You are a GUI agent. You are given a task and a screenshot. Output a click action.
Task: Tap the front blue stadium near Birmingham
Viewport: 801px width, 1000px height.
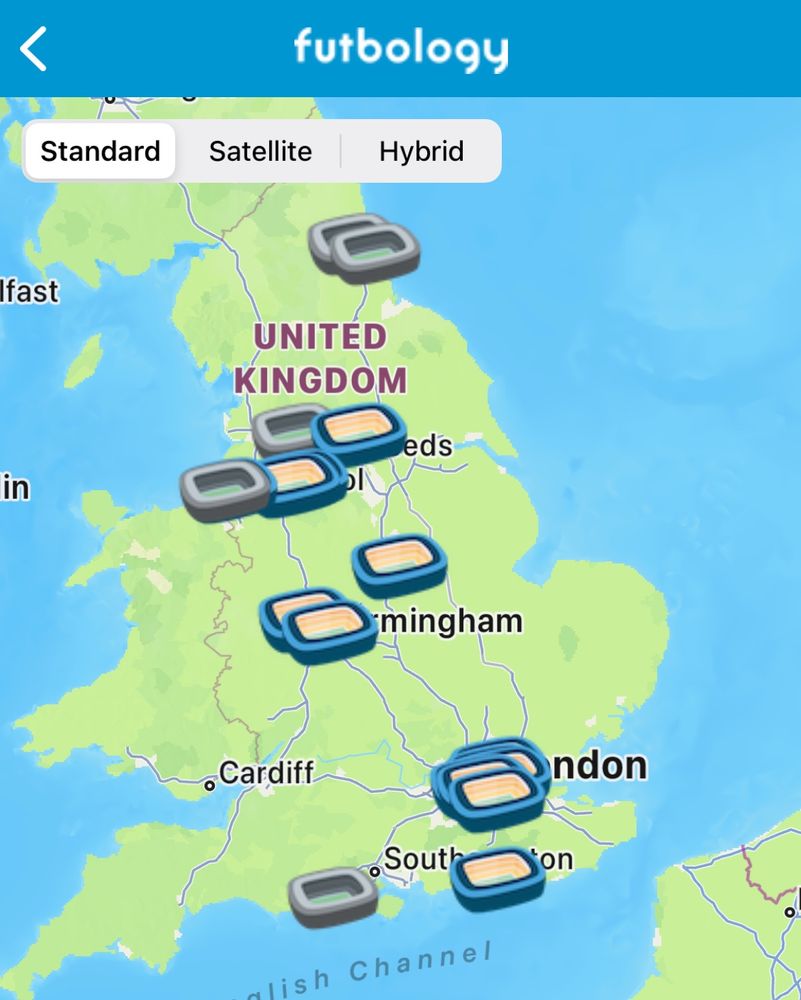pos(330,632)
